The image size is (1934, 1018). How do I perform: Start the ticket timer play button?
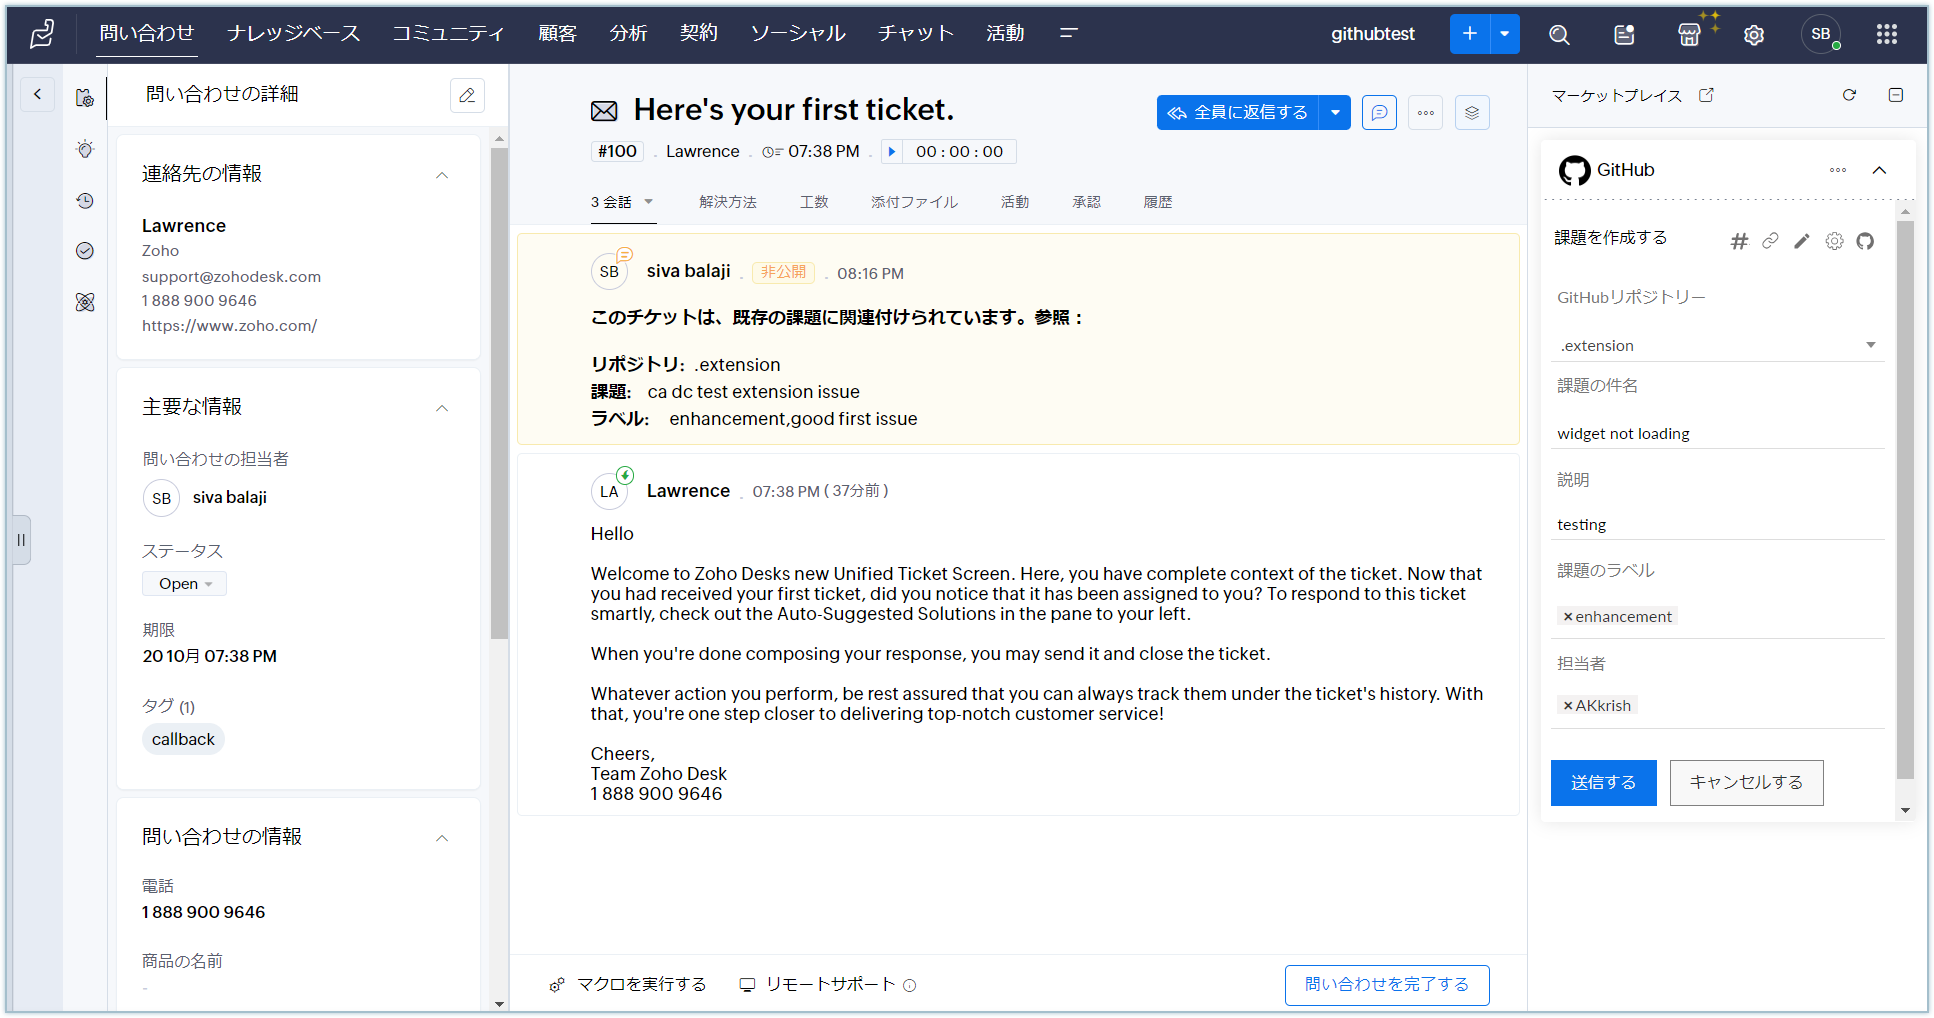click(x=892, y=152)
